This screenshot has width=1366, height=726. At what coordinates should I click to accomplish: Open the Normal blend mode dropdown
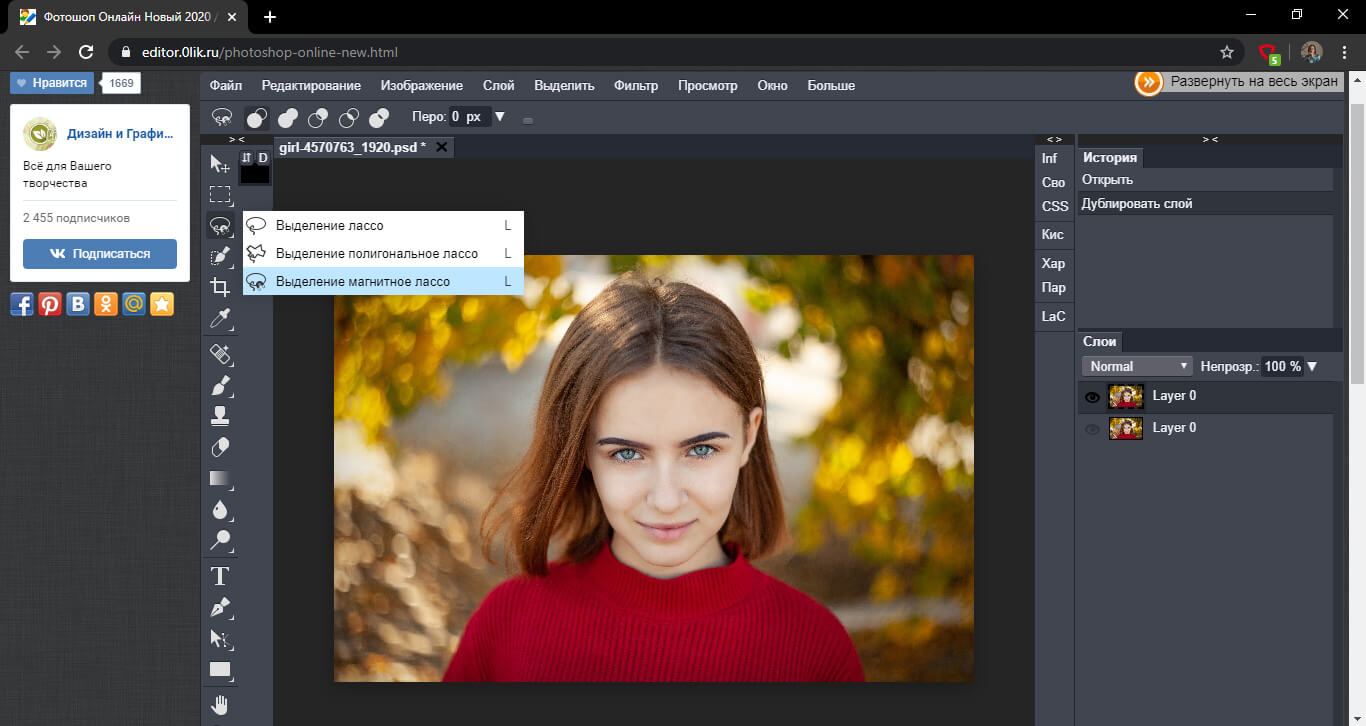pyautogui.click(x=1138, y=366)
